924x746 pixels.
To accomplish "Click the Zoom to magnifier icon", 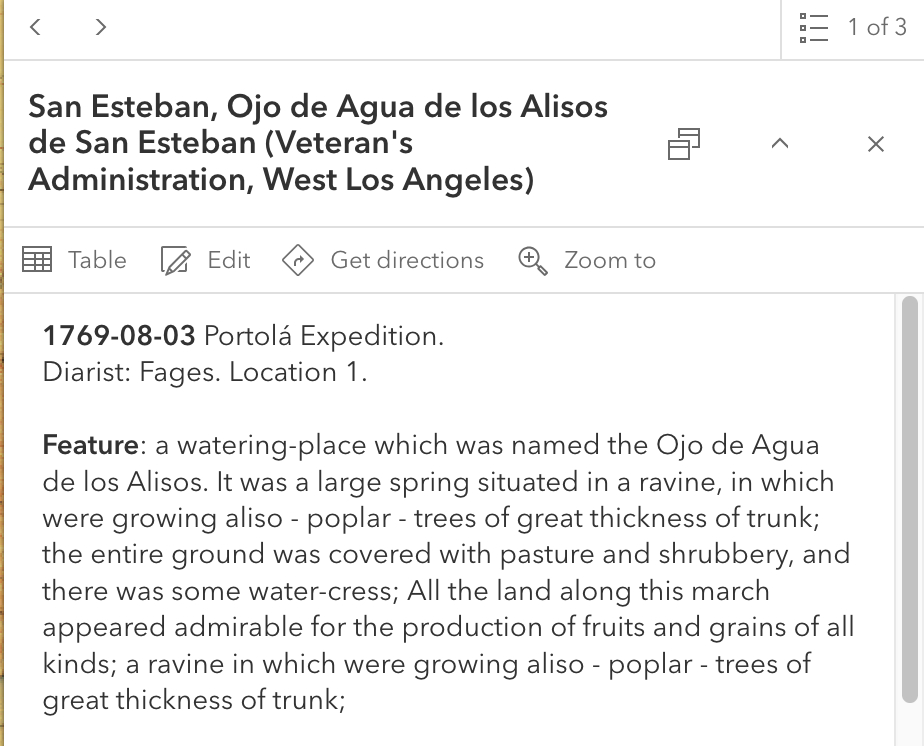I will pyautogui.click(x=533, y=261).
